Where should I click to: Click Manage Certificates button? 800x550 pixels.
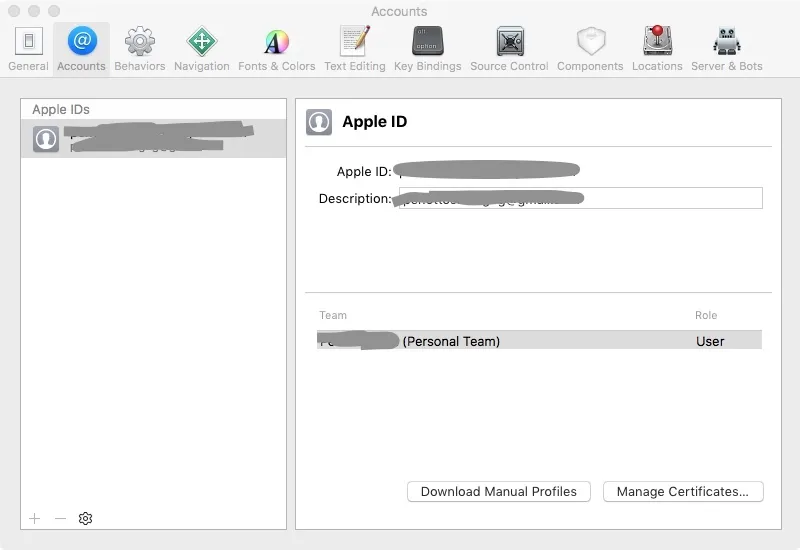[683, 491]
